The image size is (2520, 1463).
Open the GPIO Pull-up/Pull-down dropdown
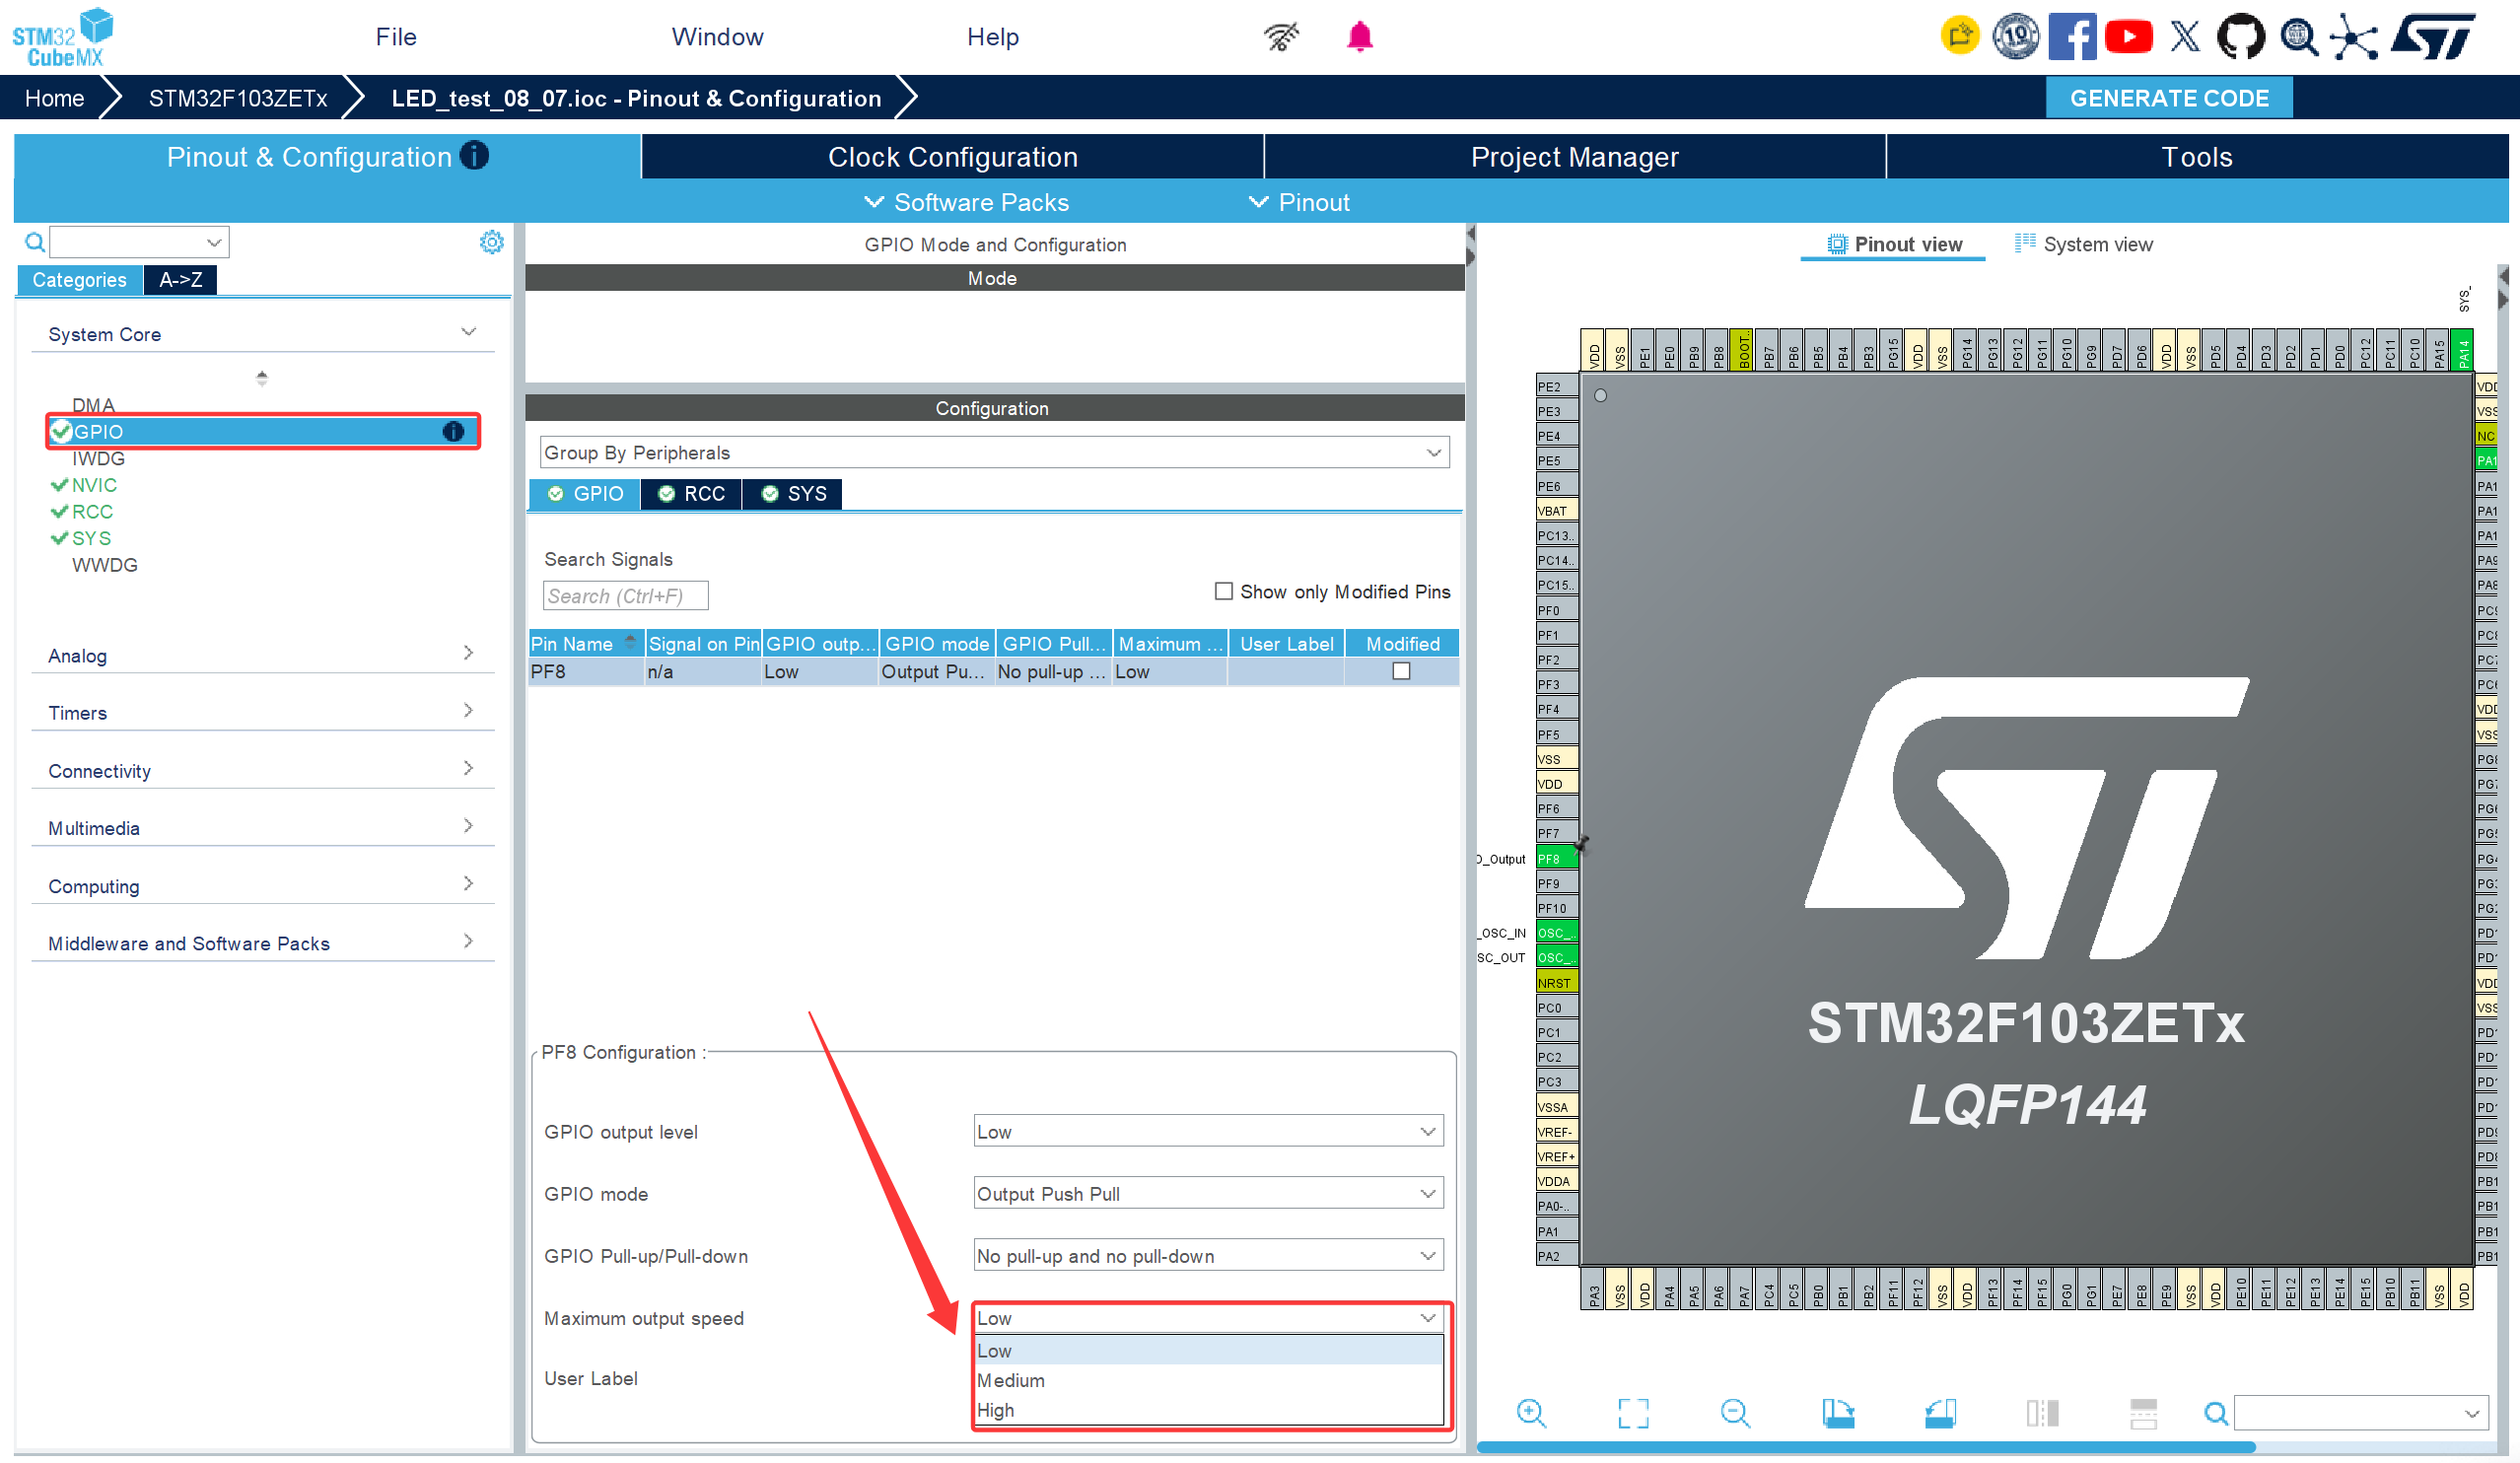(x=1208, y=1255)
